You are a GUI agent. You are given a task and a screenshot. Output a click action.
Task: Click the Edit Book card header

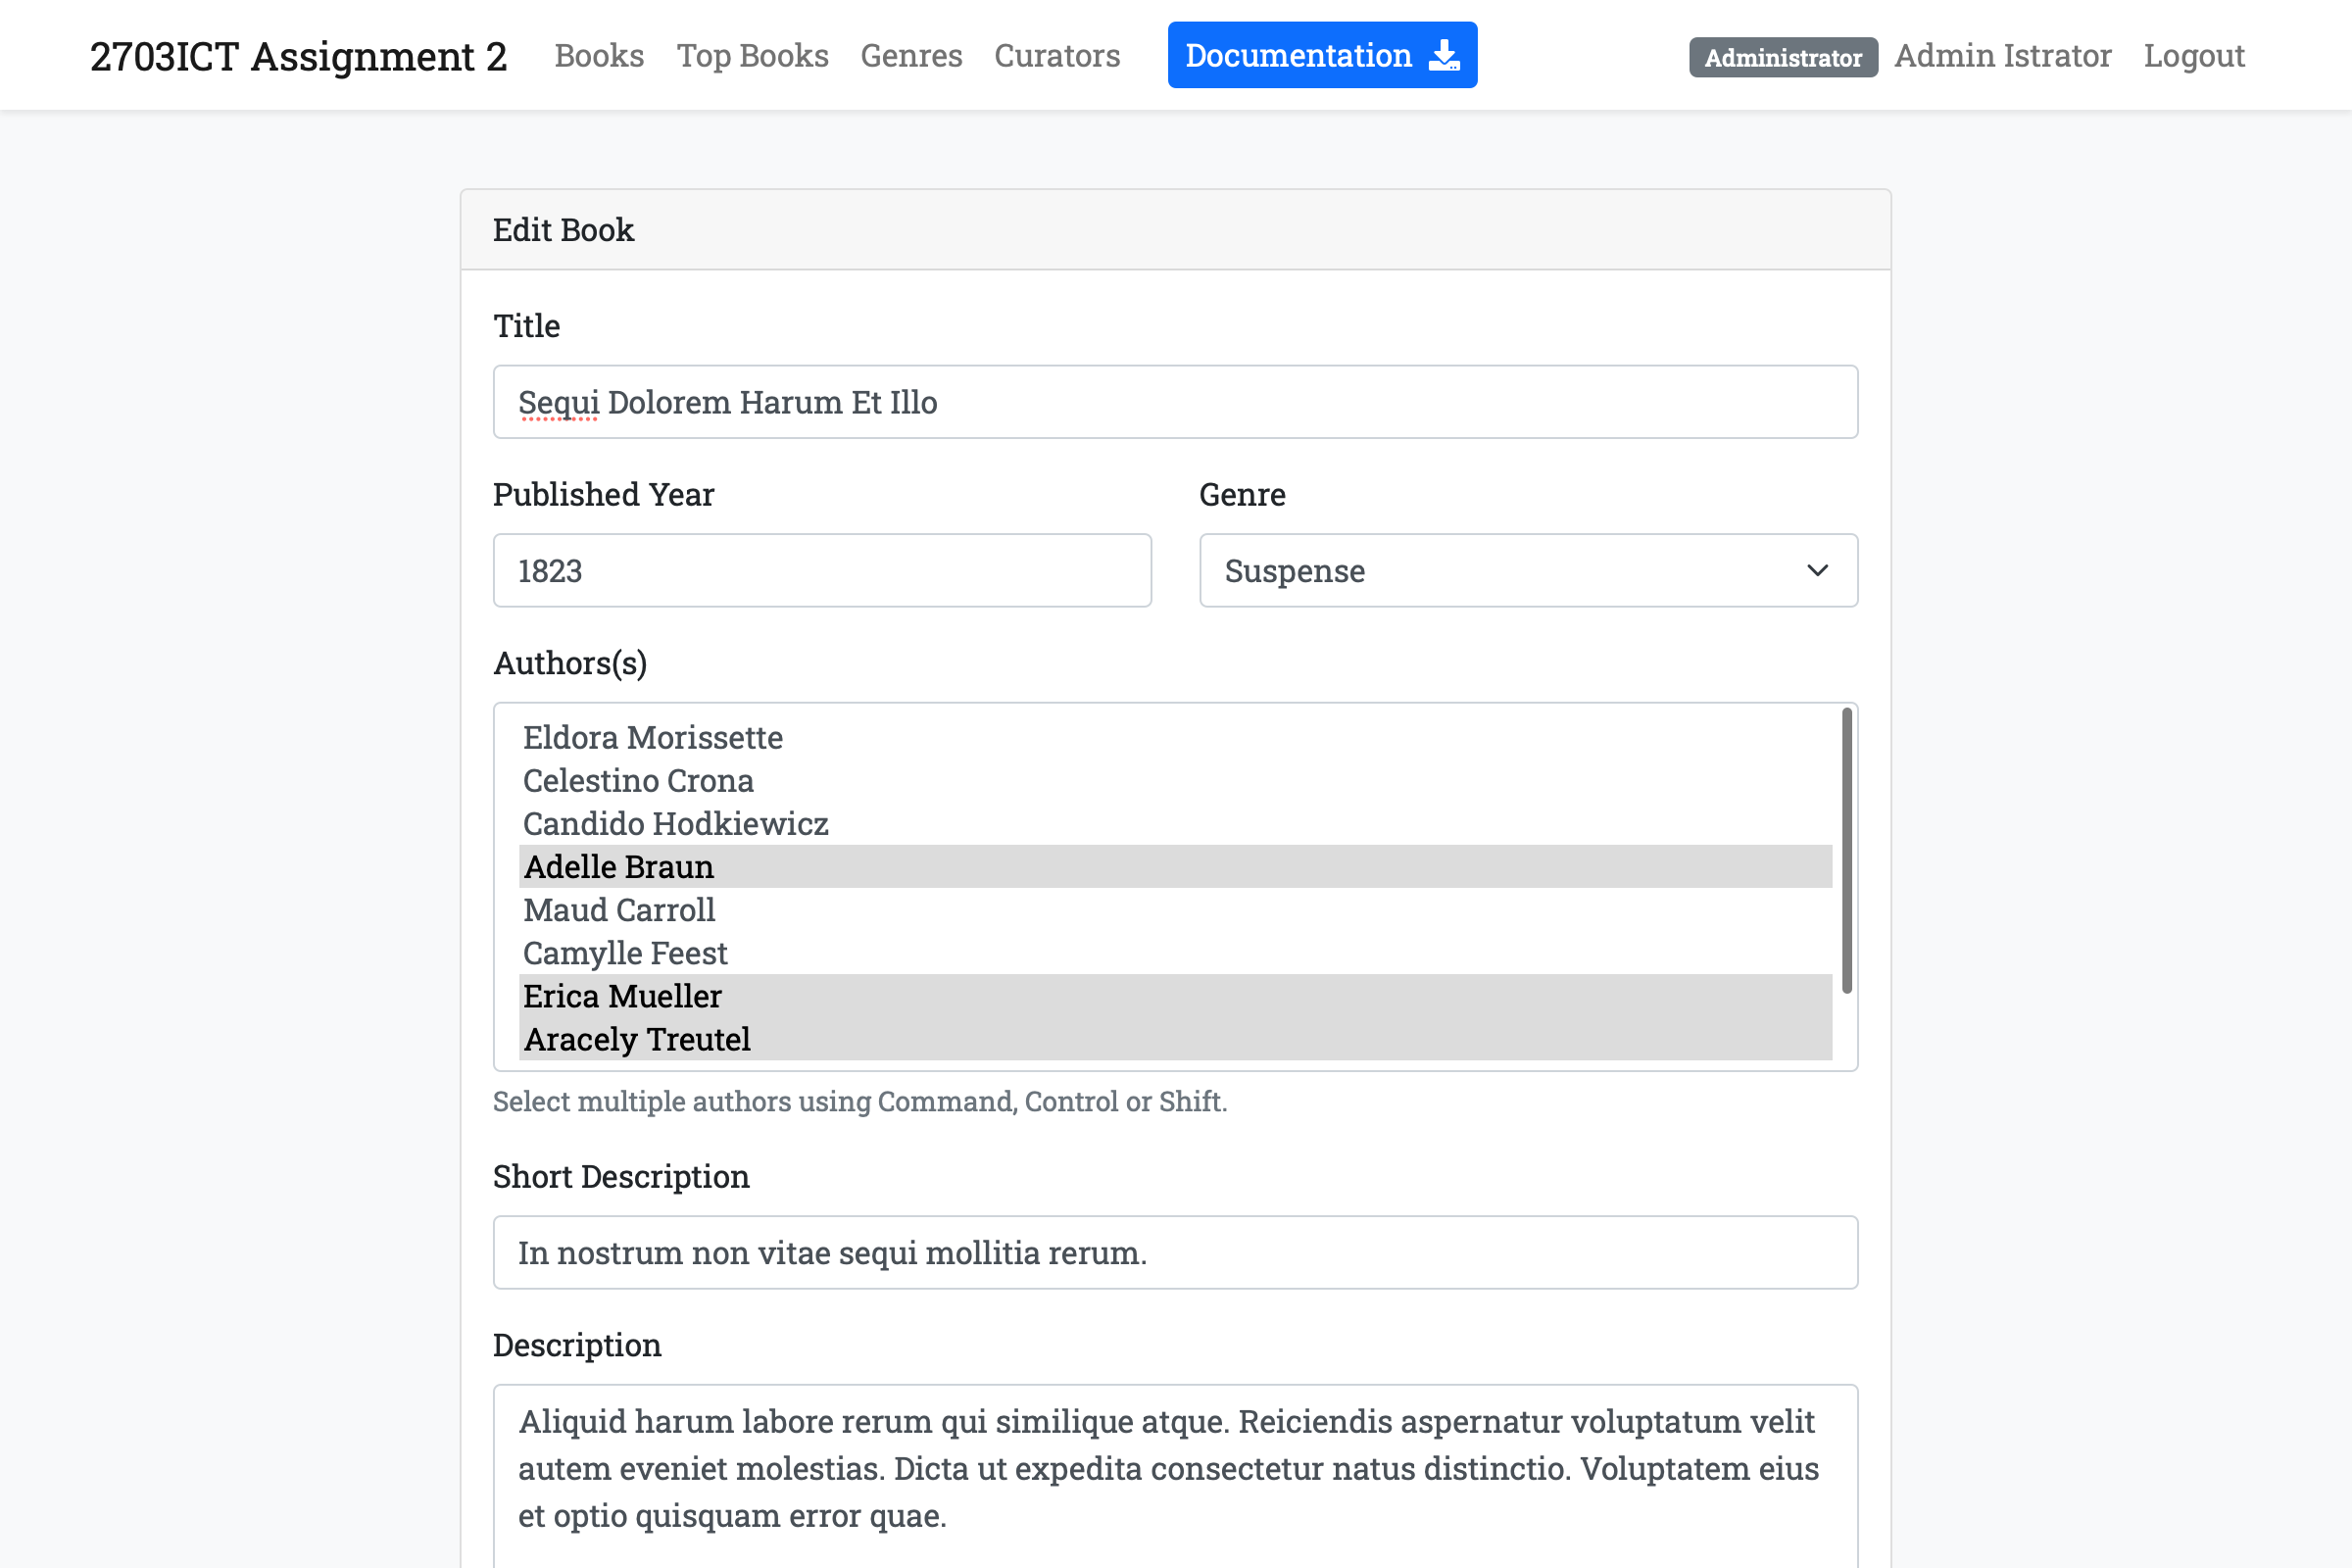click(x=1175, y=230)
